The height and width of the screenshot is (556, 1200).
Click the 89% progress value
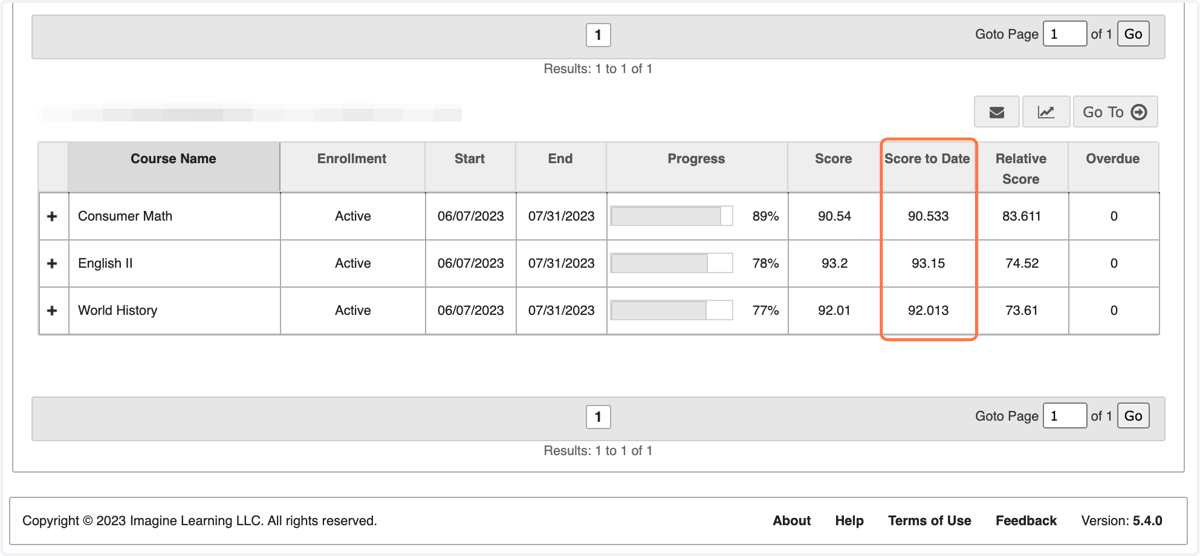[x=766, y=216]
